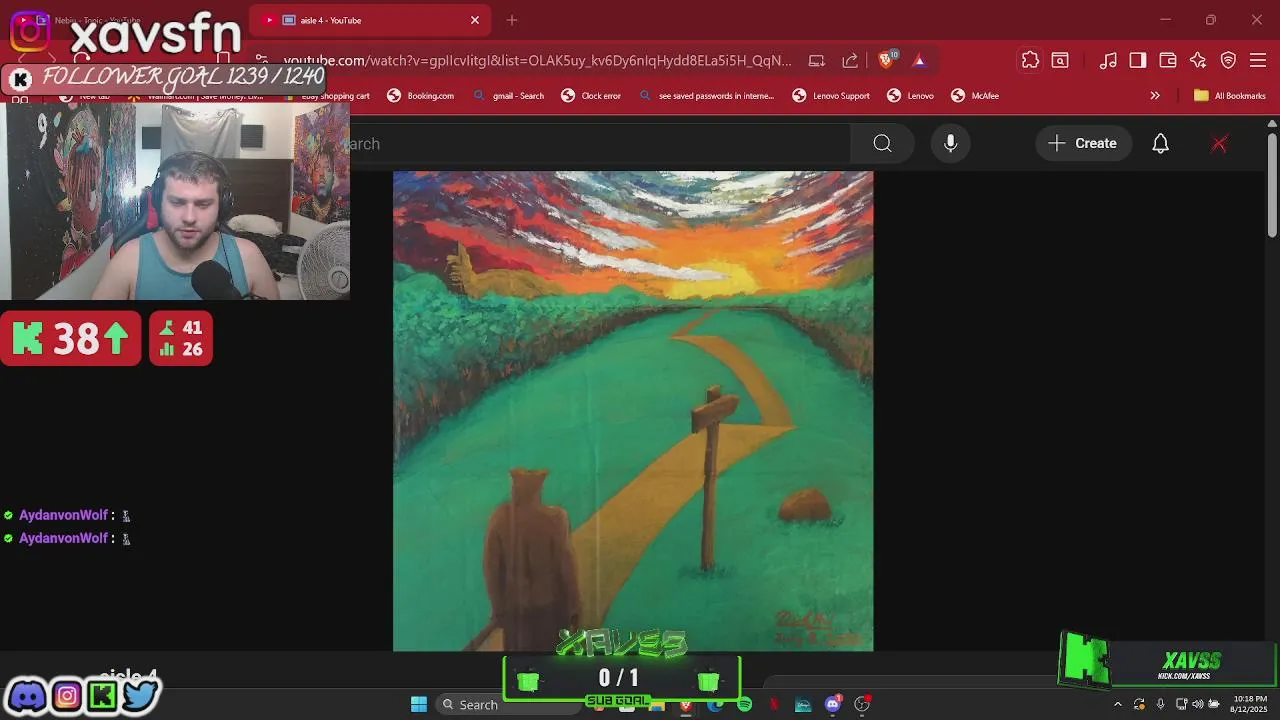The image size is (1280, 720).
Task: Open the media playlist music-note icon
Action: pyautogui.click(x=1108, y=61)
